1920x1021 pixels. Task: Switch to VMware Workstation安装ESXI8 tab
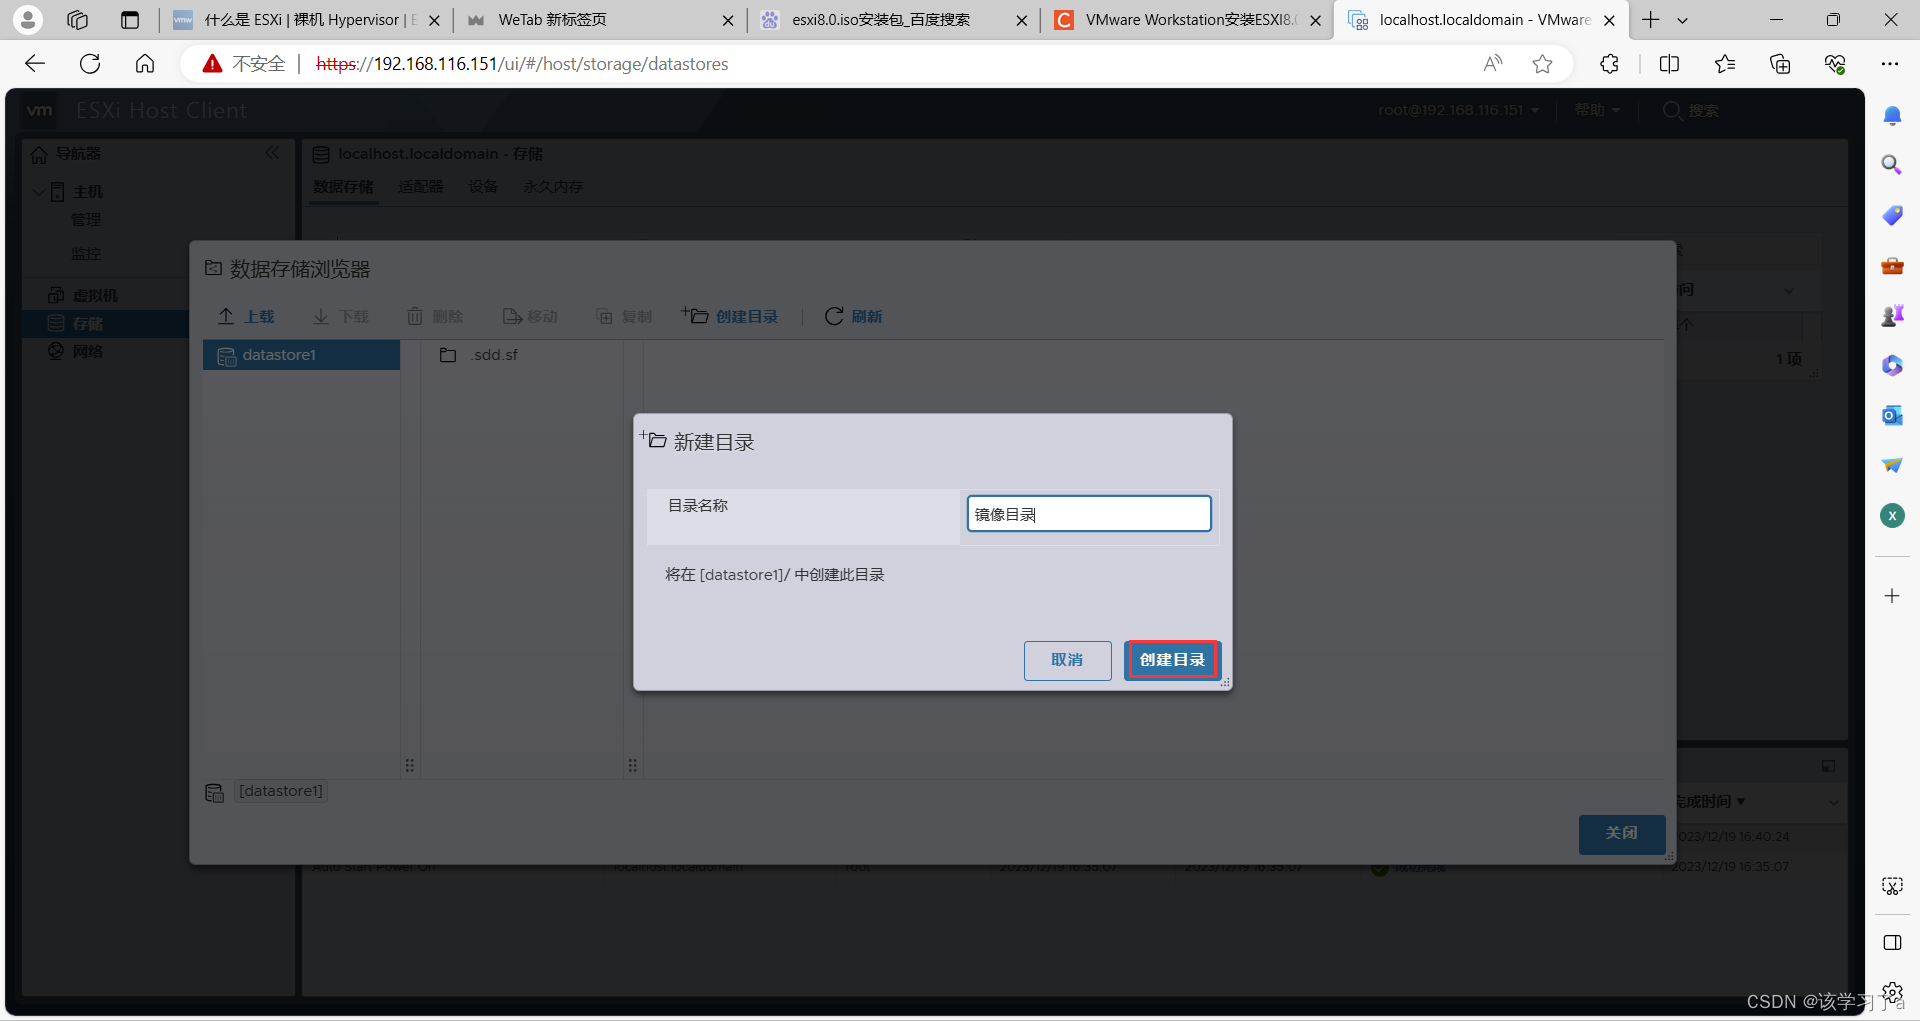click(x=1187, y=20)
